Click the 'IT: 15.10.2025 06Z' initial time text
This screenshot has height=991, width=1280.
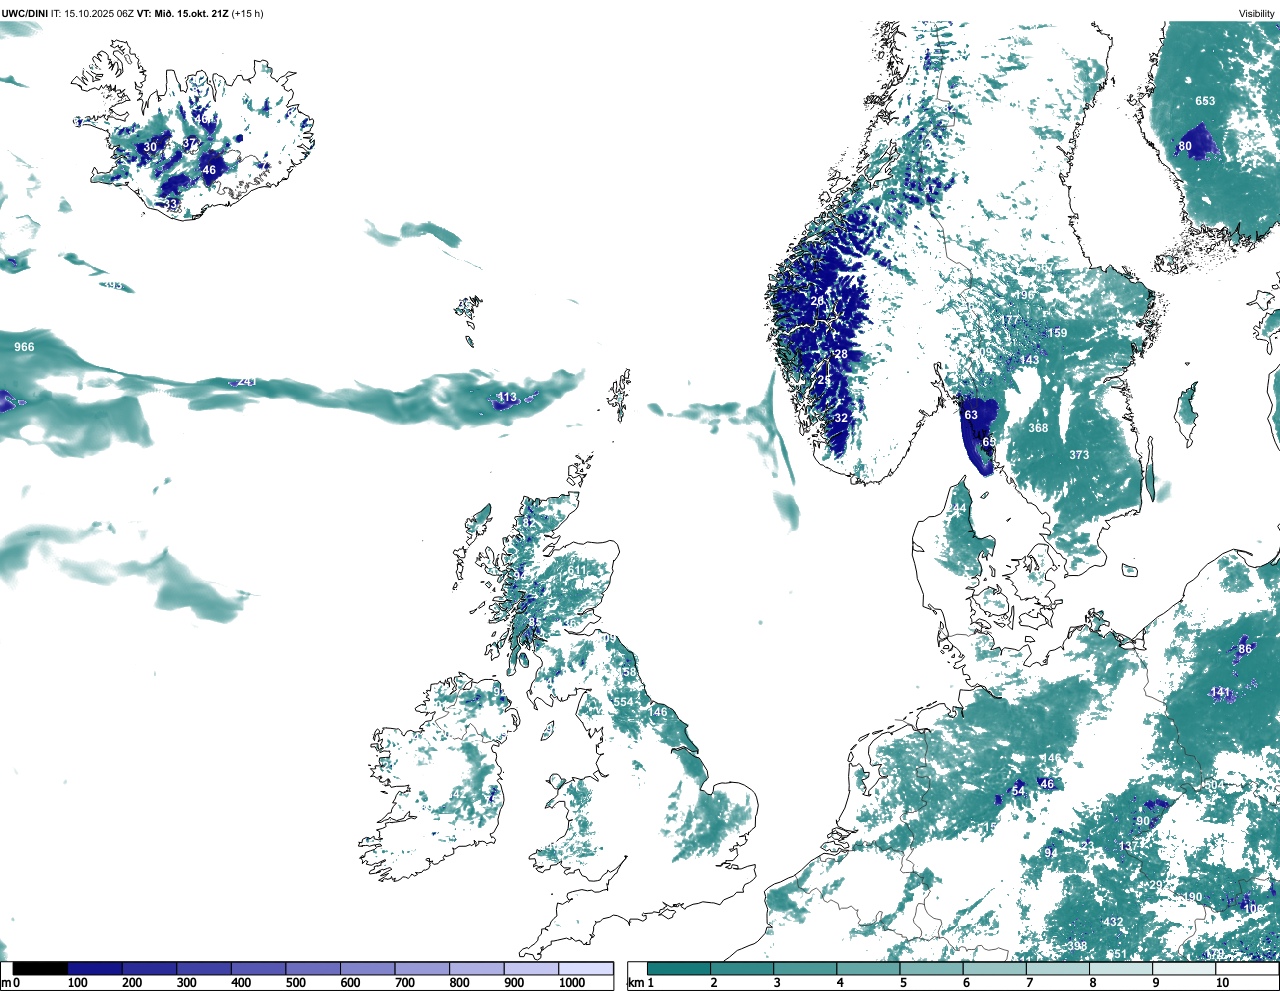tap(93, 14)
